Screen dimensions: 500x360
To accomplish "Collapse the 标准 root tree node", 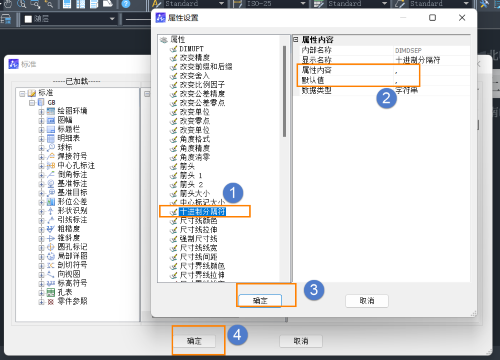I will pos(22,93).
